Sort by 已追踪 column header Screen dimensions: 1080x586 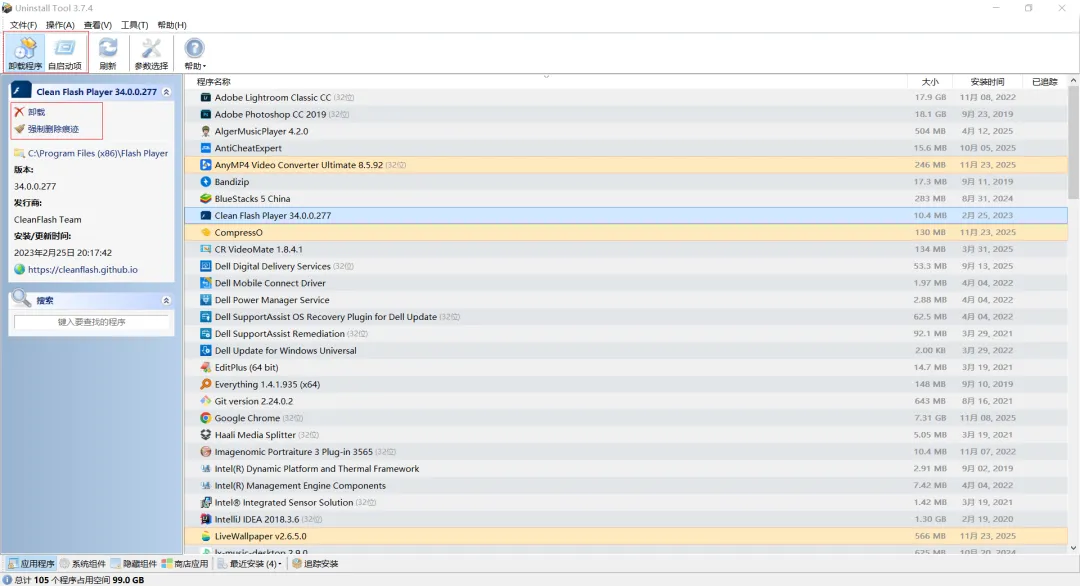point(1044,82)
